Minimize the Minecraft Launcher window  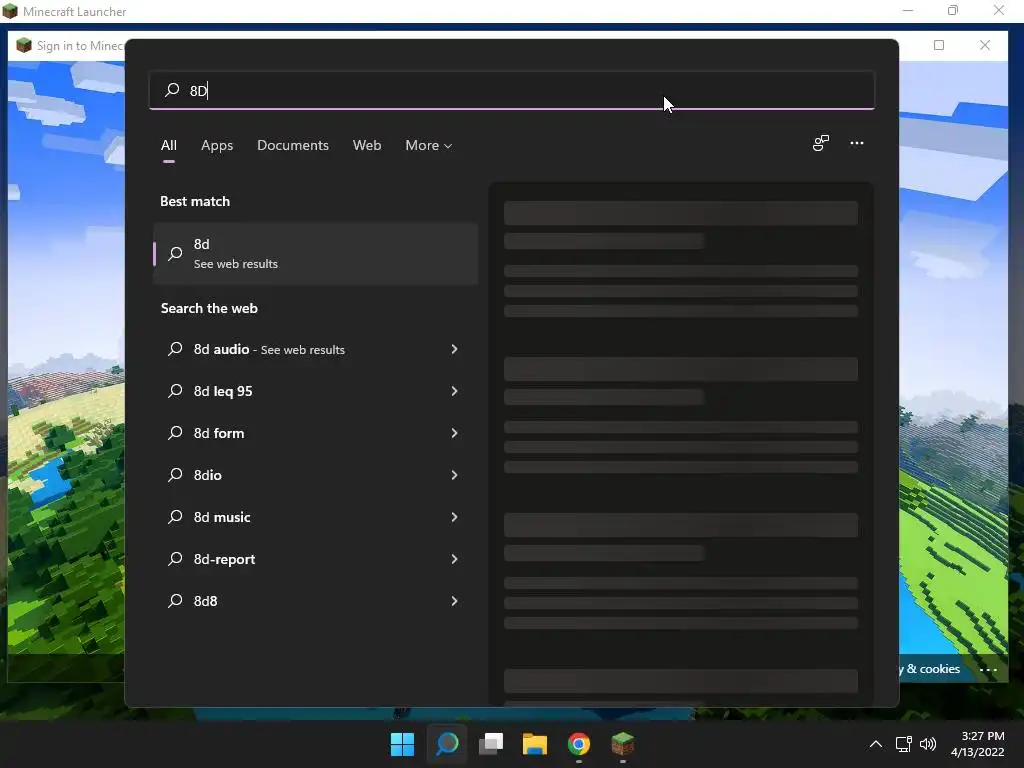(908, 10)
